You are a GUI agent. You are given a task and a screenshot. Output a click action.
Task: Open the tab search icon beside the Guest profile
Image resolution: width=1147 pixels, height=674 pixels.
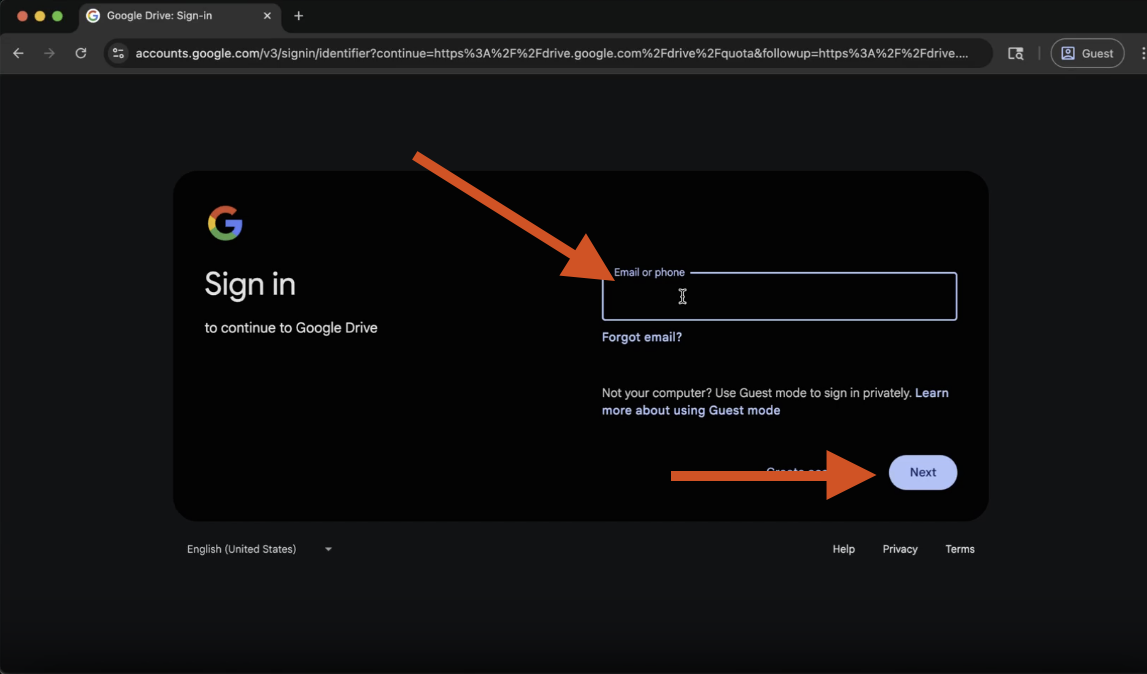[1015, 53]
